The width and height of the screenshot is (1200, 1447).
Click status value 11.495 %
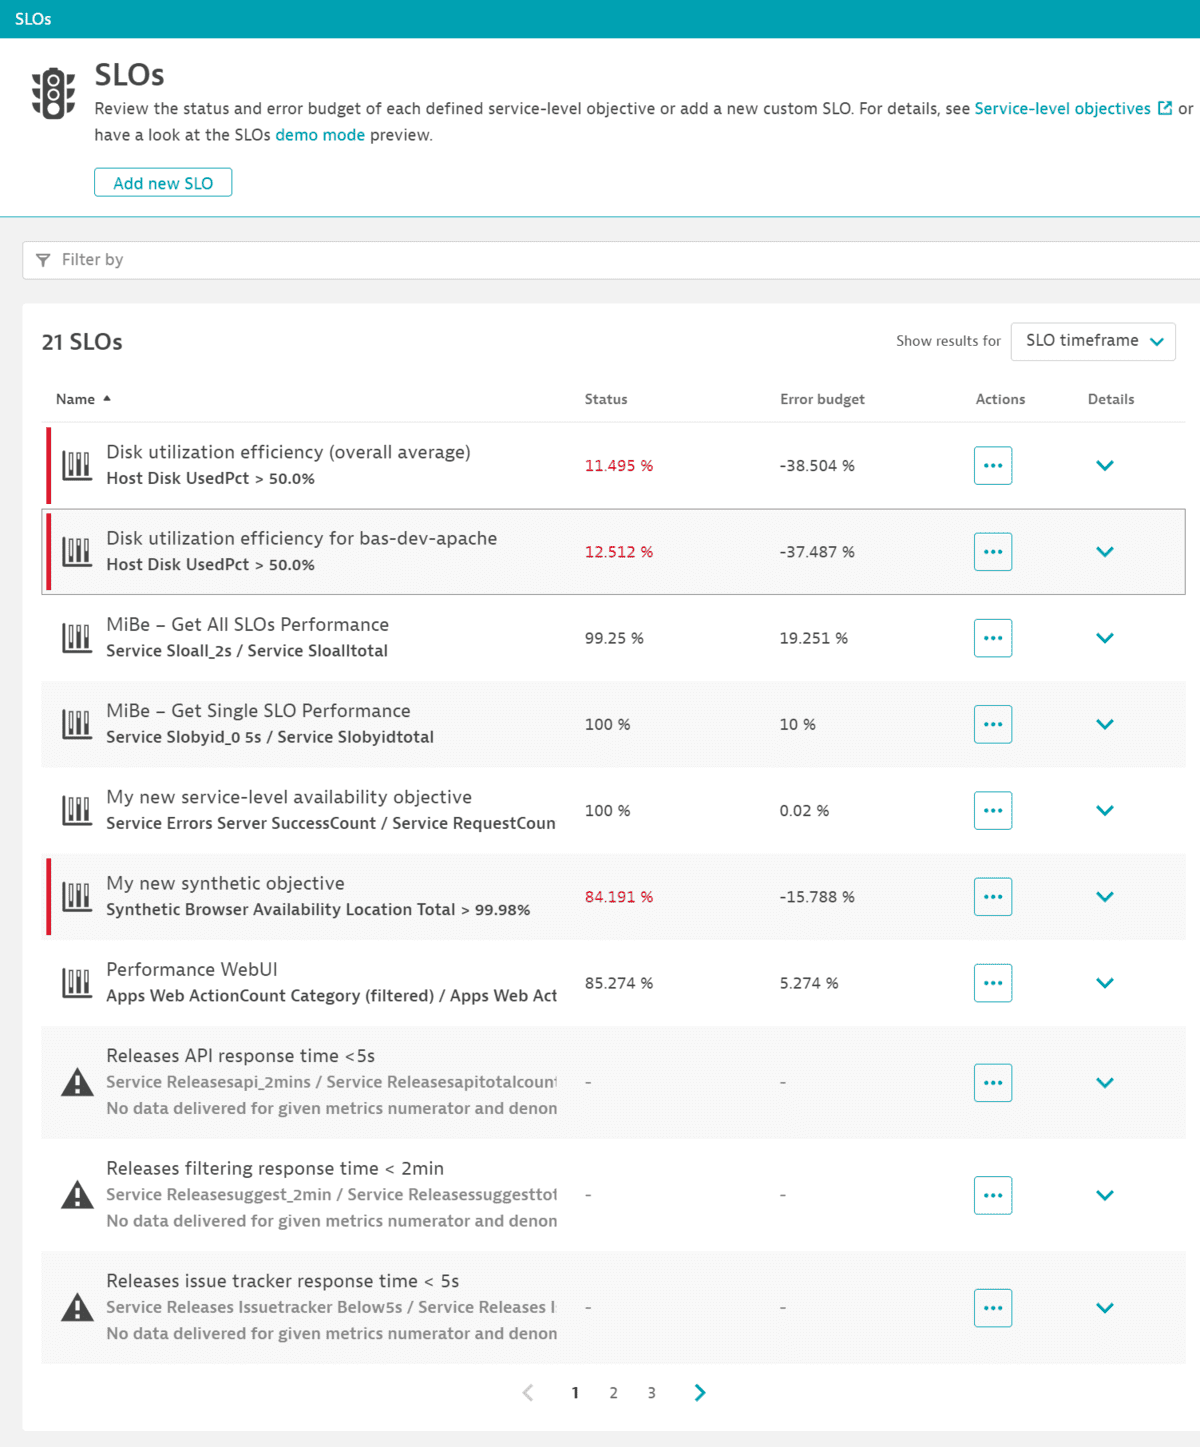click(x=619, y=466)
